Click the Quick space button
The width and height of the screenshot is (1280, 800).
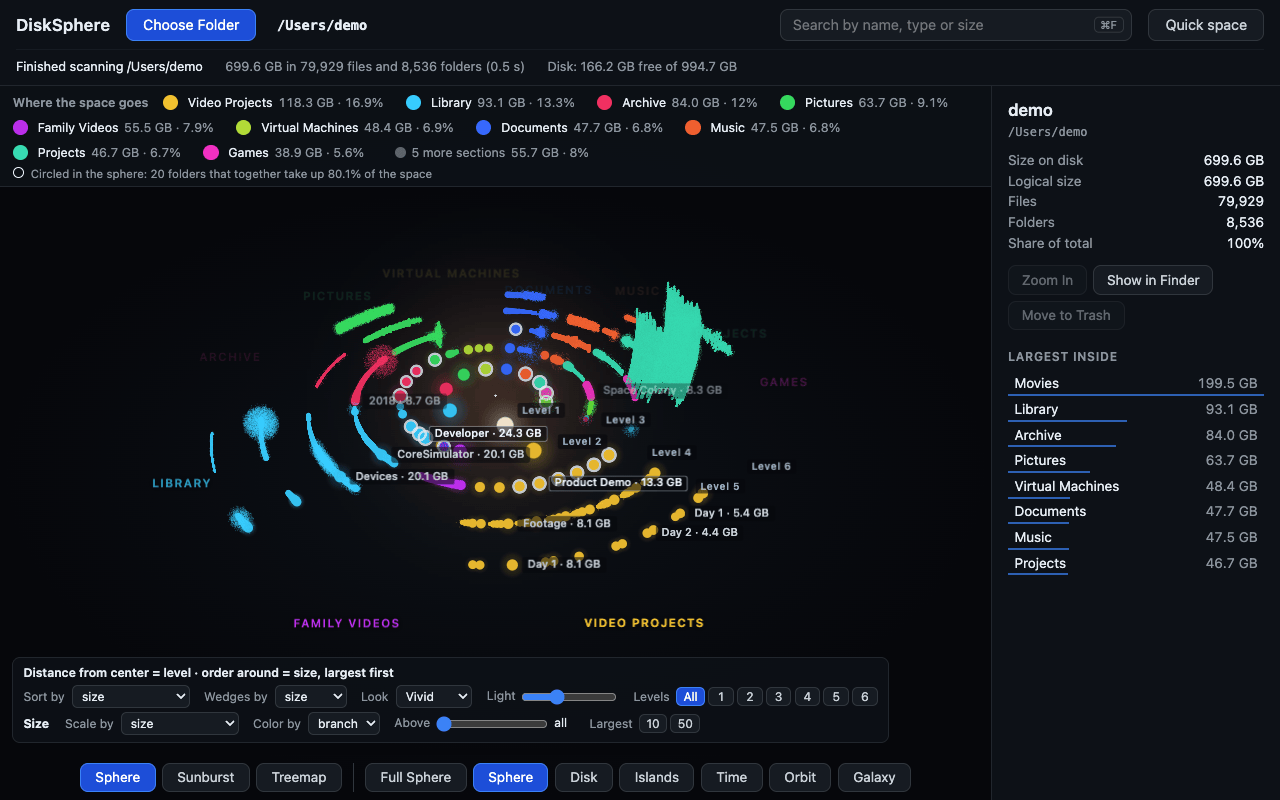coord(1206,25)
